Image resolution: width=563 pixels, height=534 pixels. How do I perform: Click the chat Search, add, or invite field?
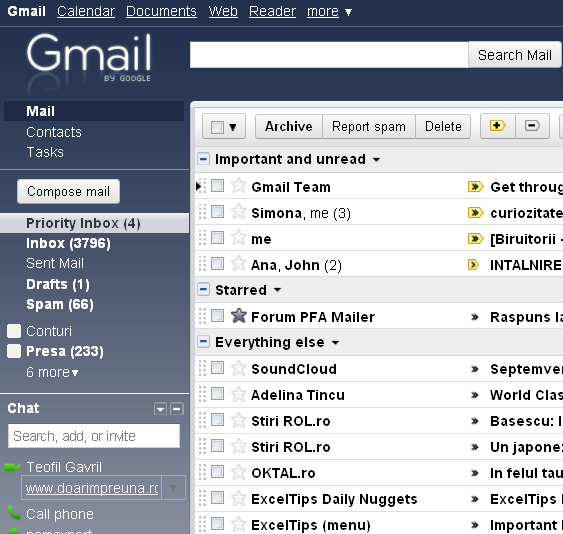(x=94, y=436)
